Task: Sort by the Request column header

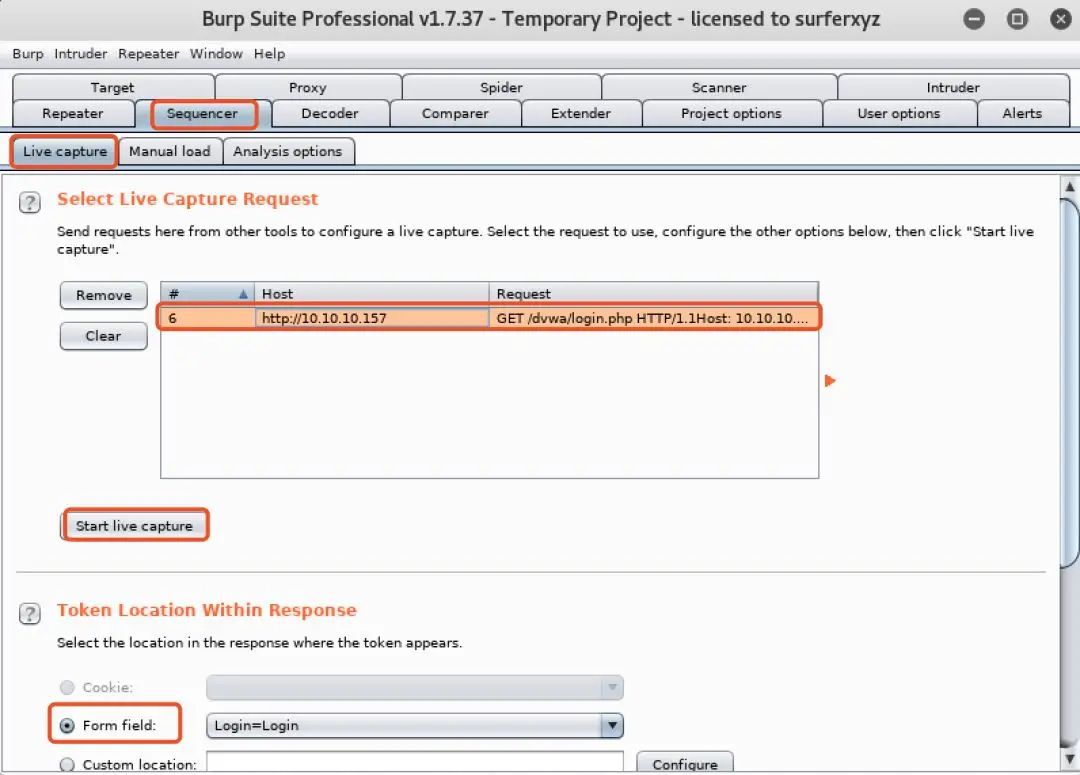Action: (654, 294)
